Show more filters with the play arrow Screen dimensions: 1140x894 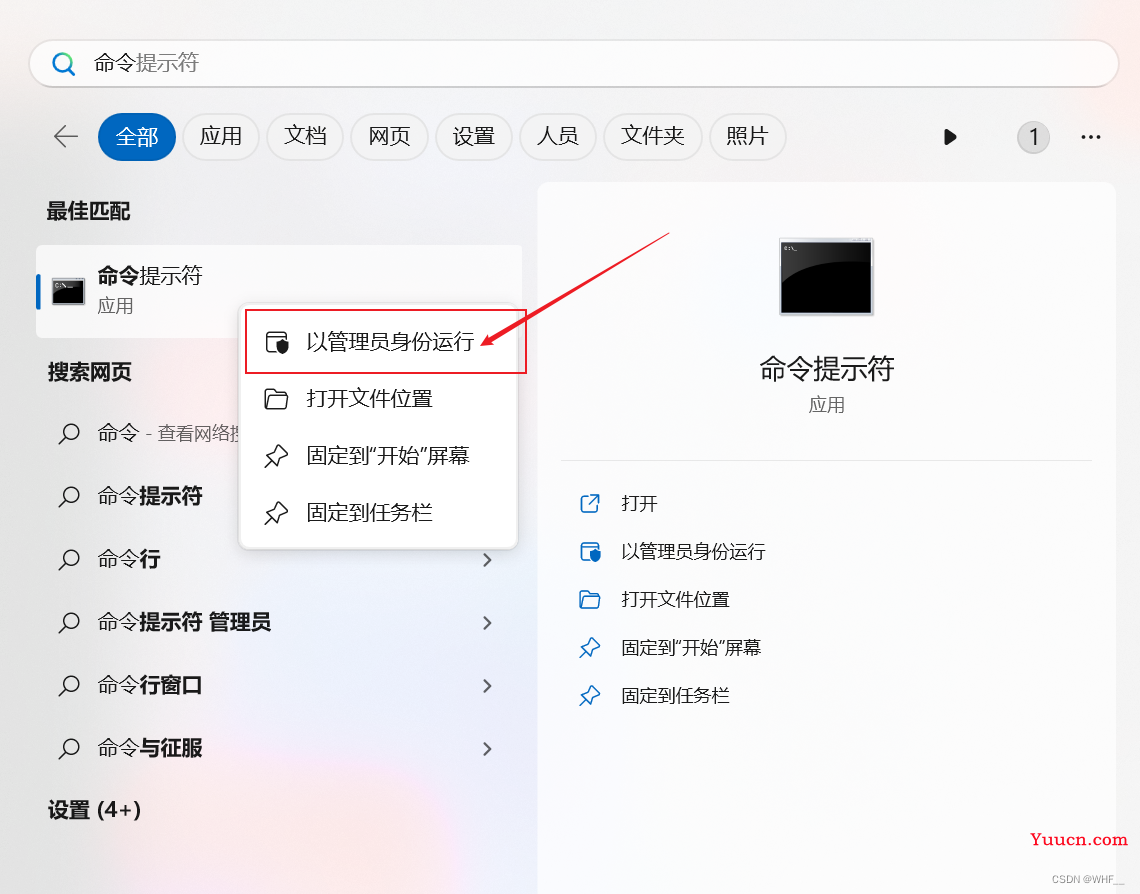tap(950, 137)
